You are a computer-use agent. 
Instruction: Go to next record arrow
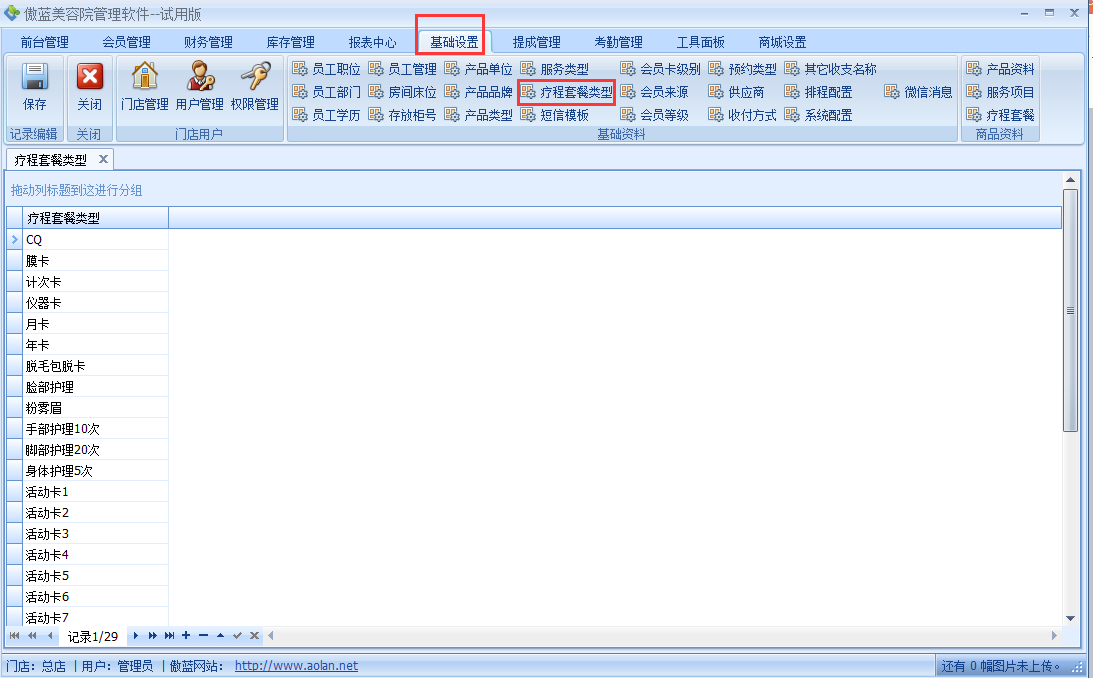point(136,636)
